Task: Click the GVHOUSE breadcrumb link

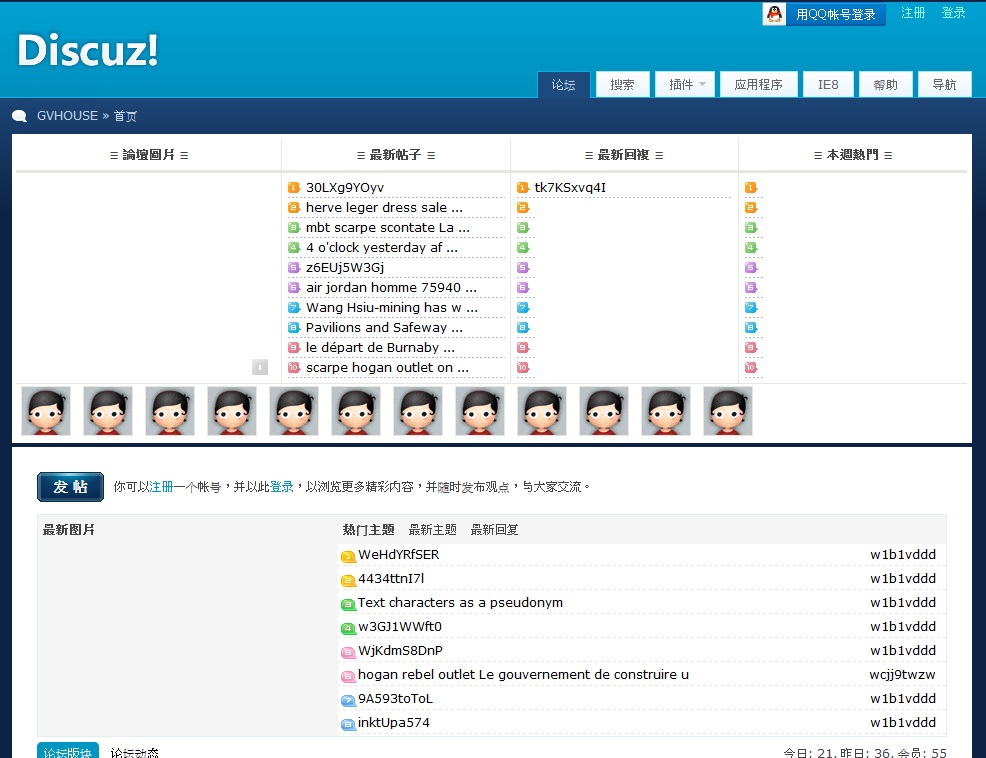Action: point(67,116)
